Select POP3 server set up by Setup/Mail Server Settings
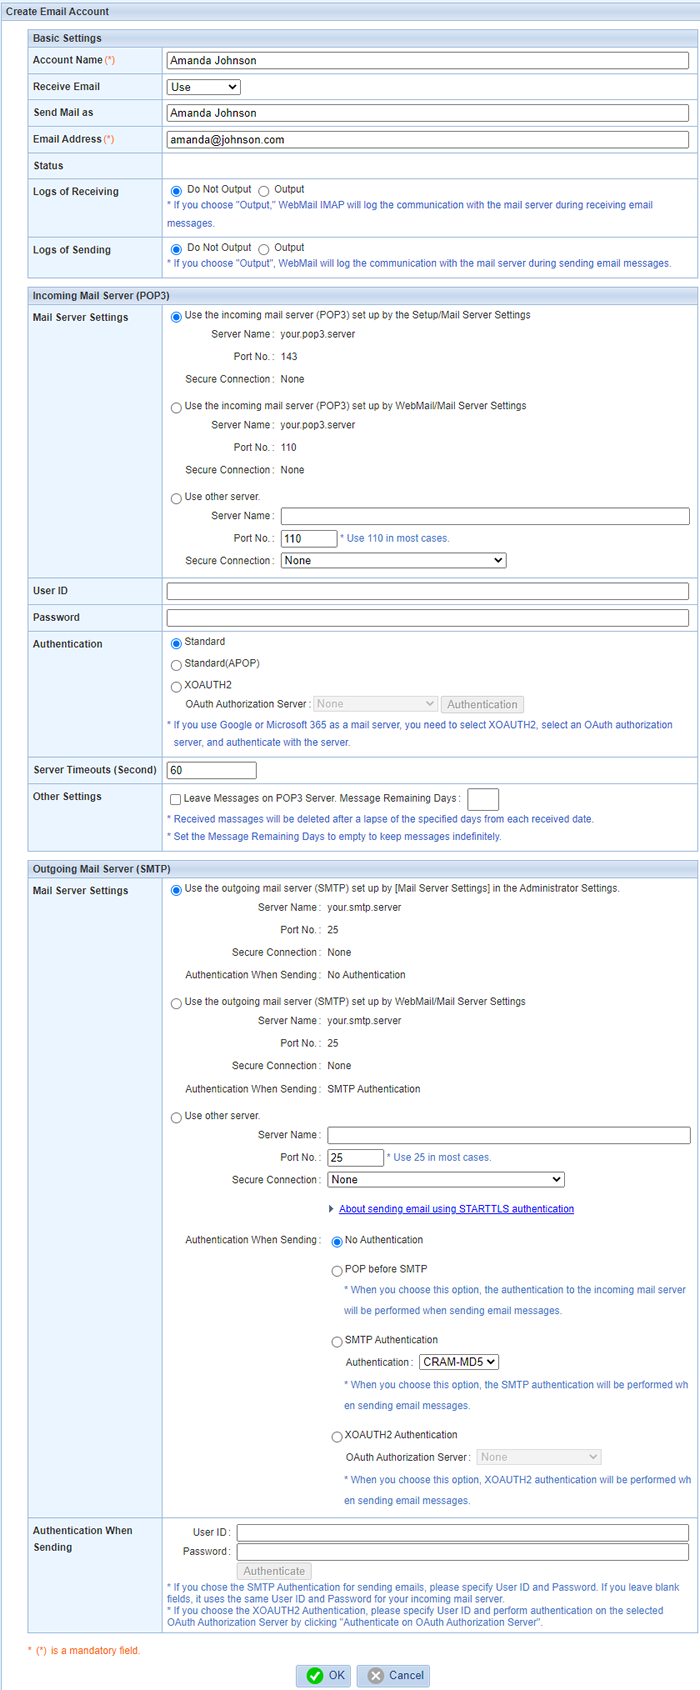 pos(177,316)
